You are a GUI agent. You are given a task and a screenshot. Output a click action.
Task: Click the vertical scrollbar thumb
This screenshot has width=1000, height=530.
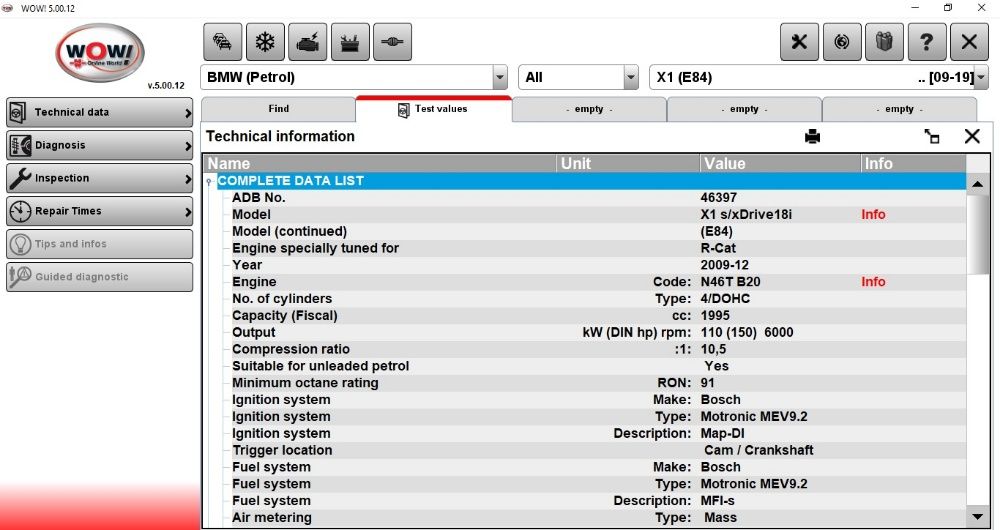coord(978,235)
